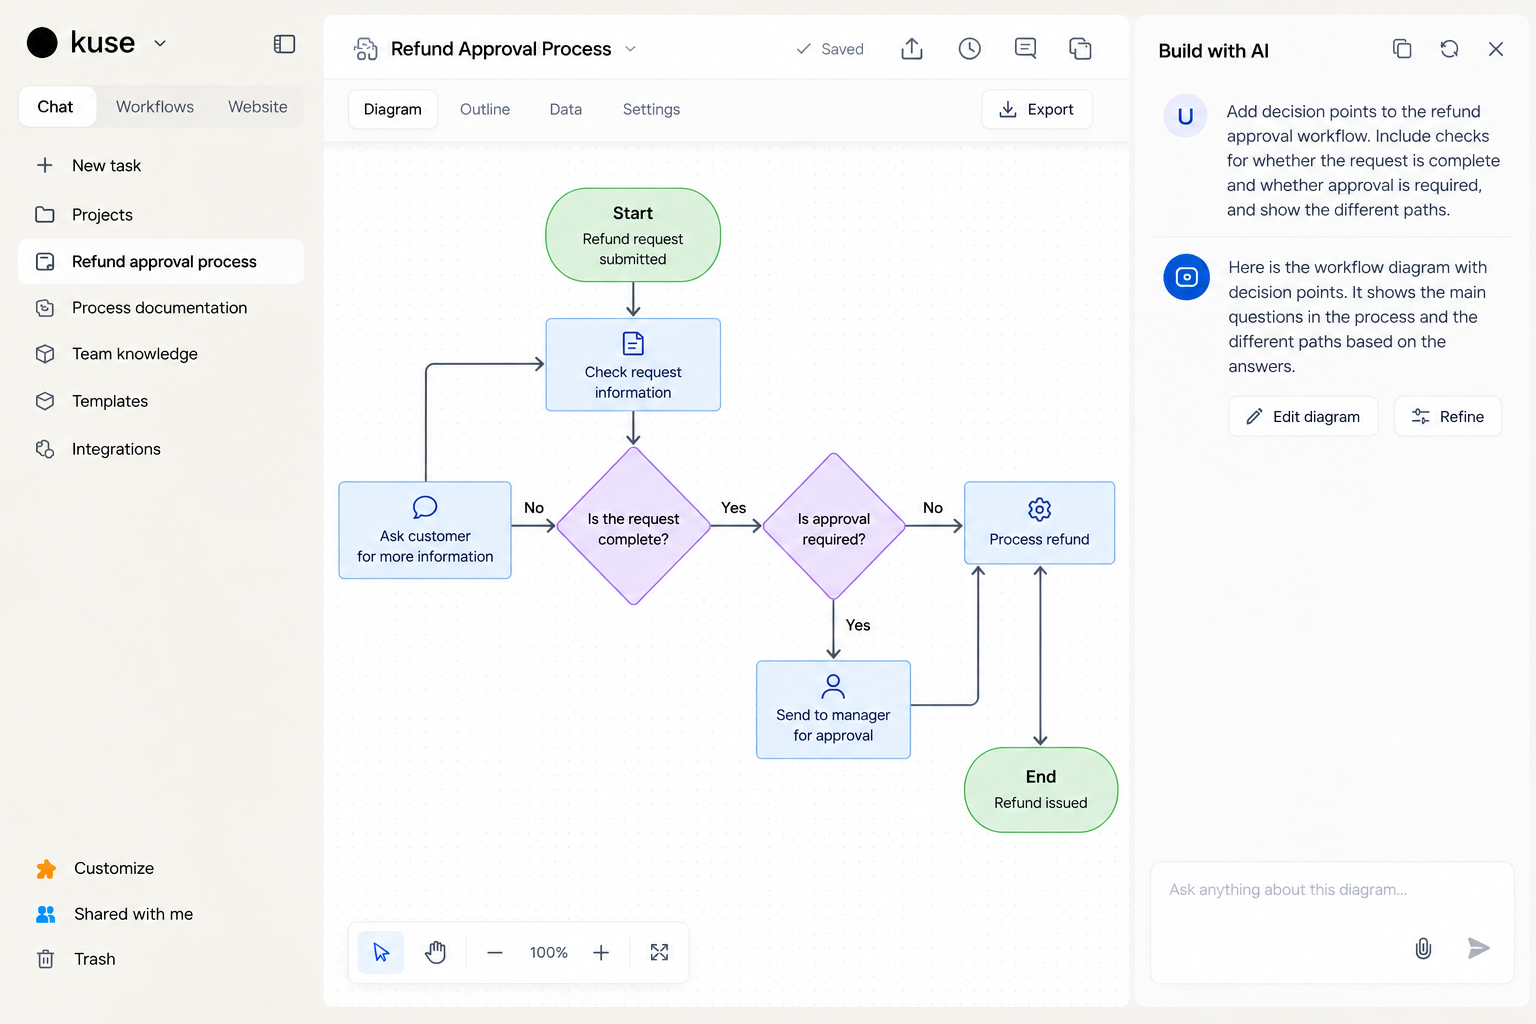This screenshot has width=1536, height=1024.
Task: Switch to the Workflows tab
Action: coord(155,107)
